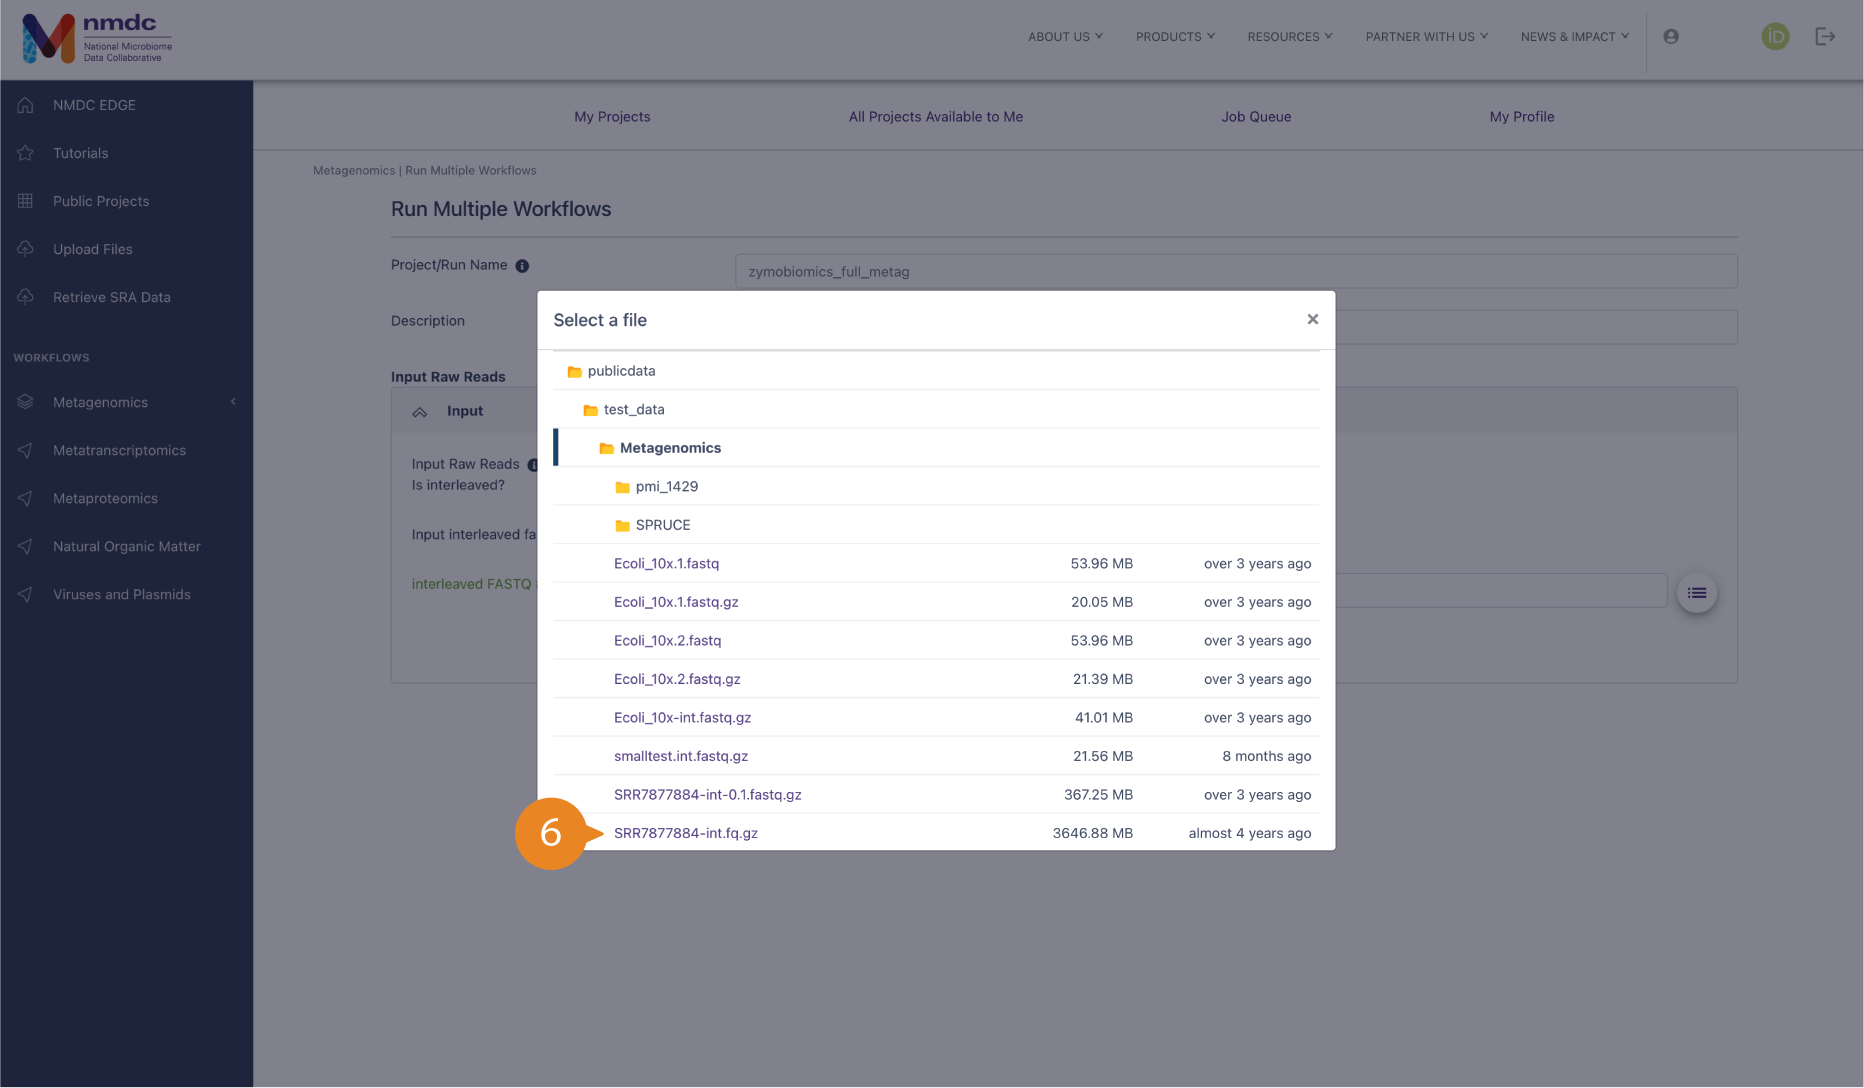The width and height of the screenshot is (1864, 1088).
Task: Open Natural Organic Matter workflow
Action: point(126,546)
